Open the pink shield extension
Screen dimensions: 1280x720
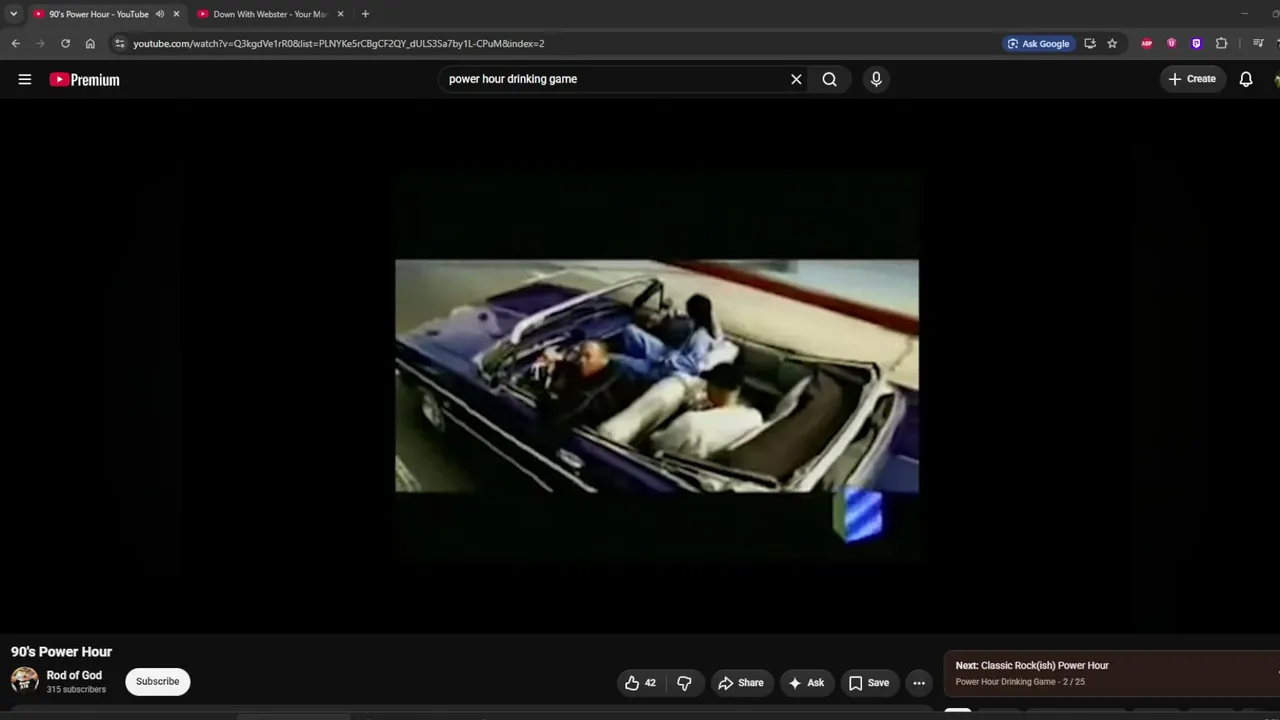coord(1172,44)
